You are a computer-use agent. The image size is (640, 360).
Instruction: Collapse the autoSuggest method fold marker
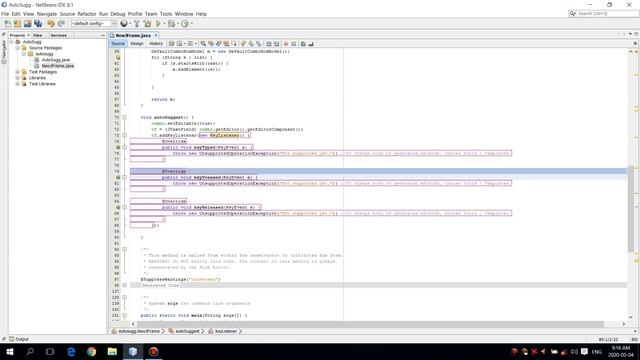point(124,118)
